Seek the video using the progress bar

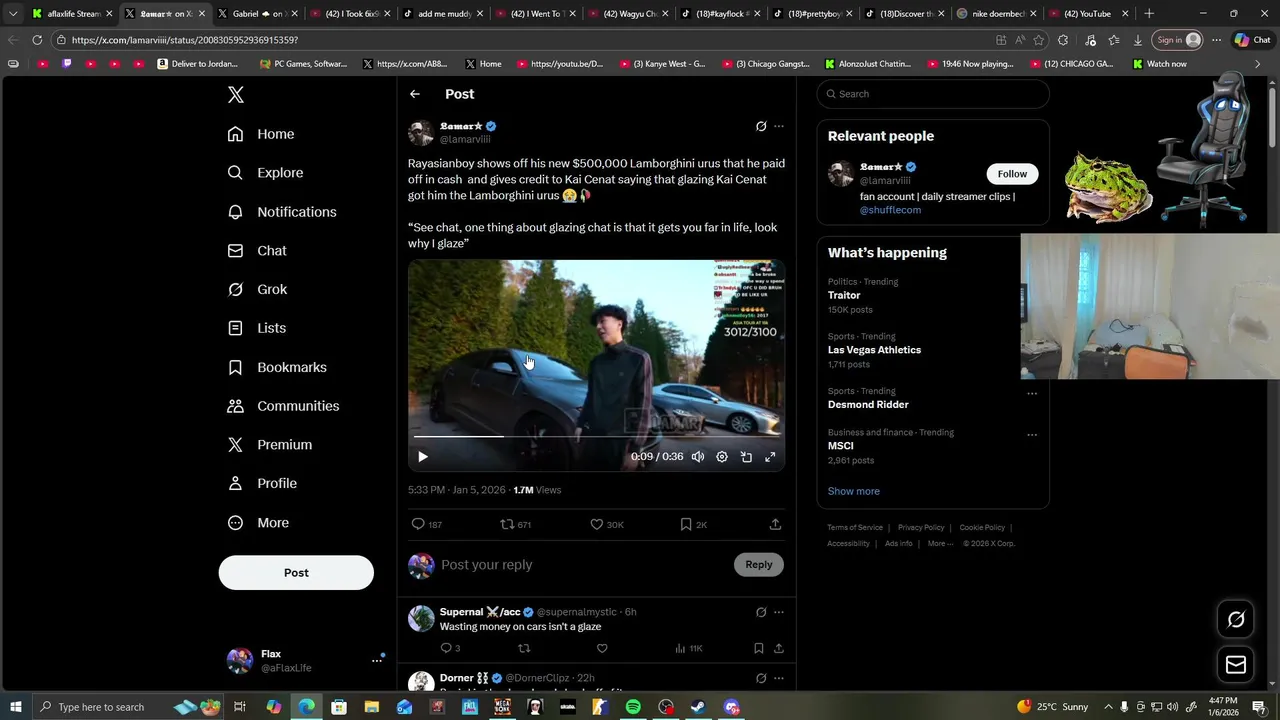pyautogui.click(x=597, y=436)
